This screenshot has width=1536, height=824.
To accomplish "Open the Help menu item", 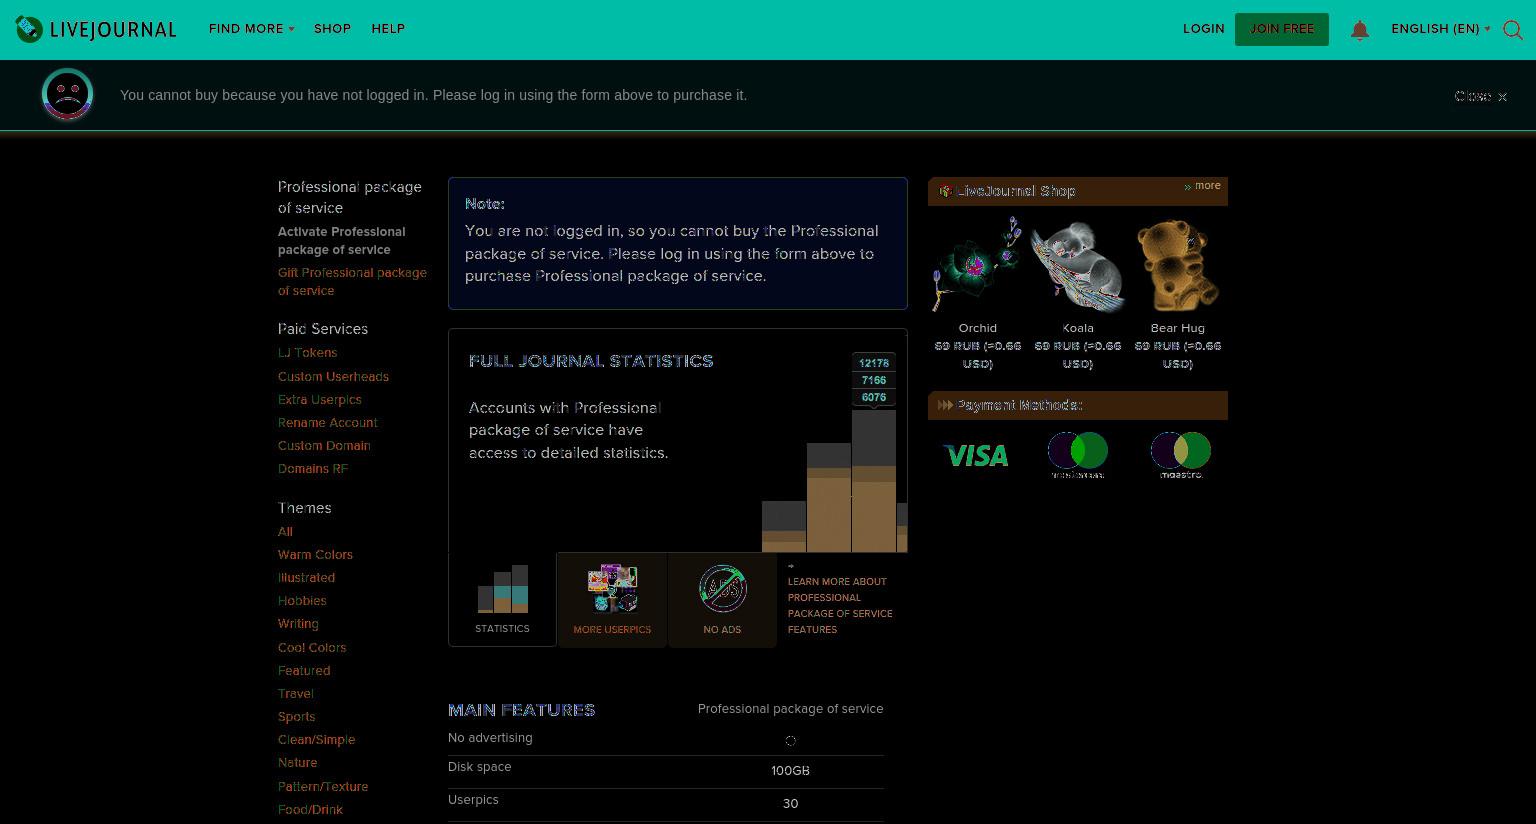I will [x=388, y=29].
